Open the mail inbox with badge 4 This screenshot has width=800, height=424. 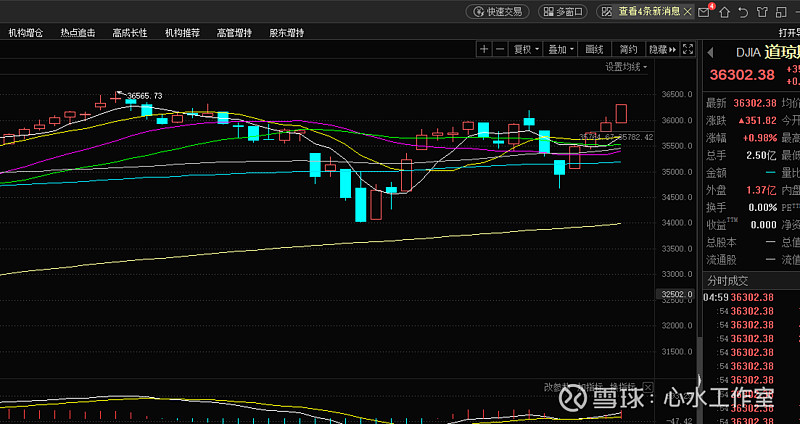(x=705, y=12)
